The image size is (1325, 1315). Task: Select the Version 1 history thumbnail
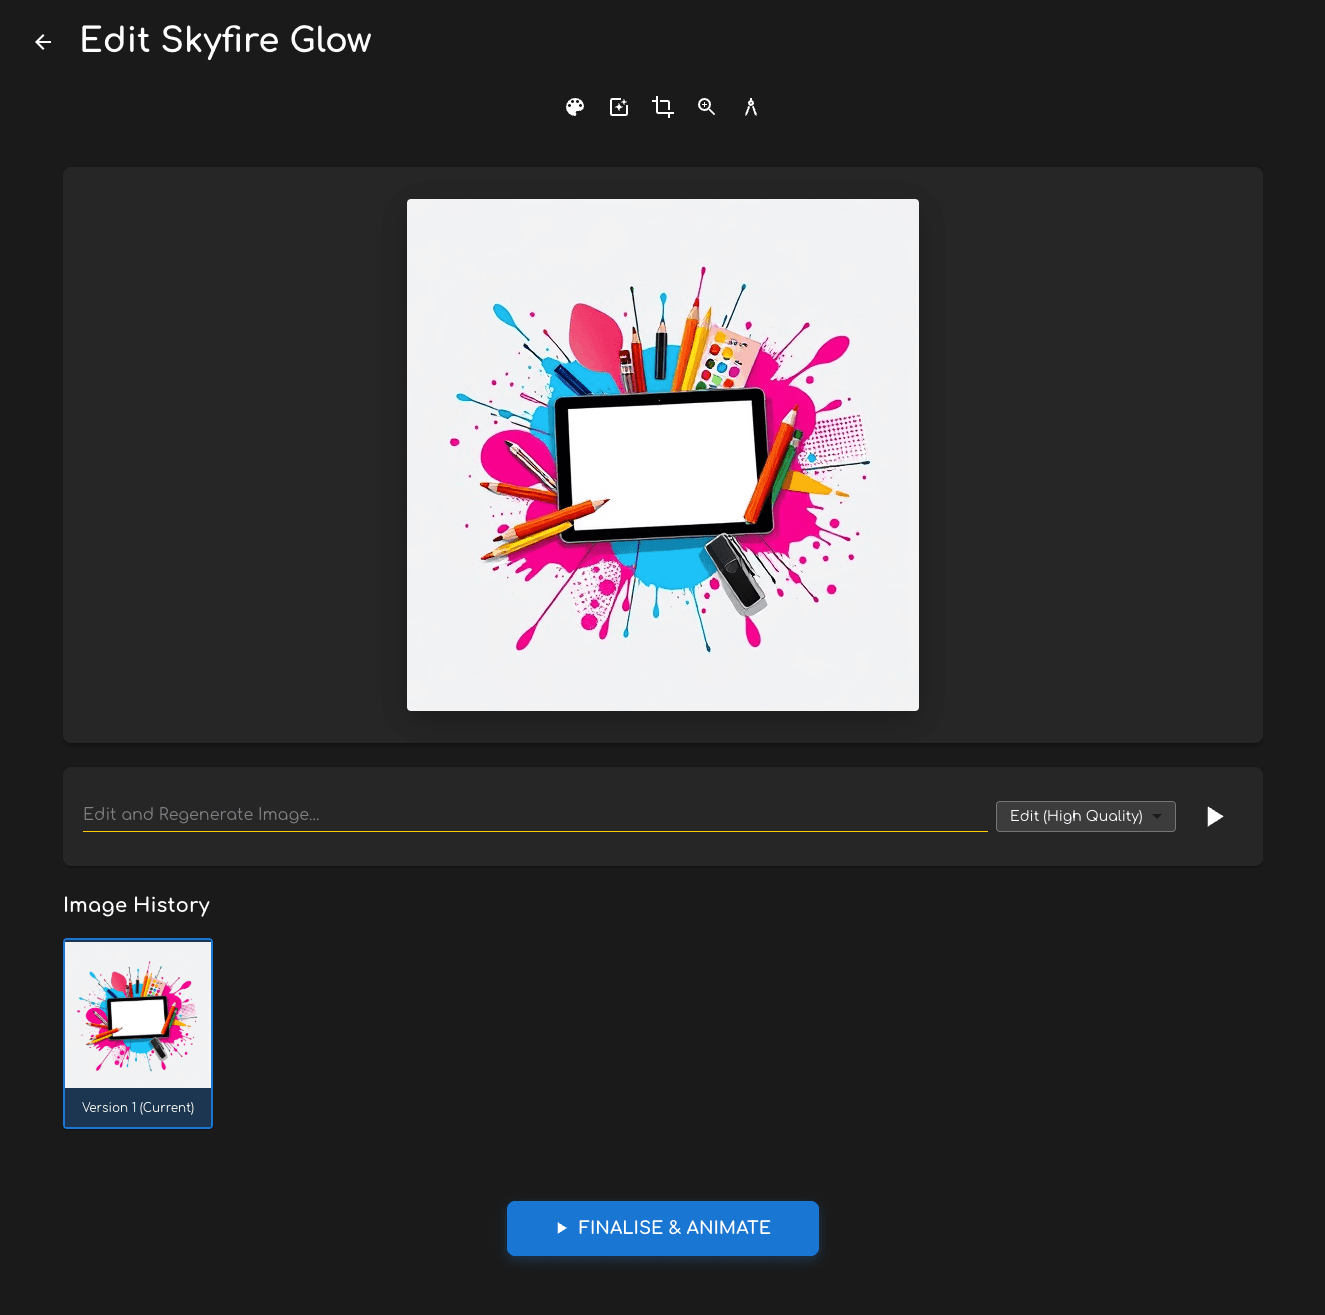[138, 1014]
